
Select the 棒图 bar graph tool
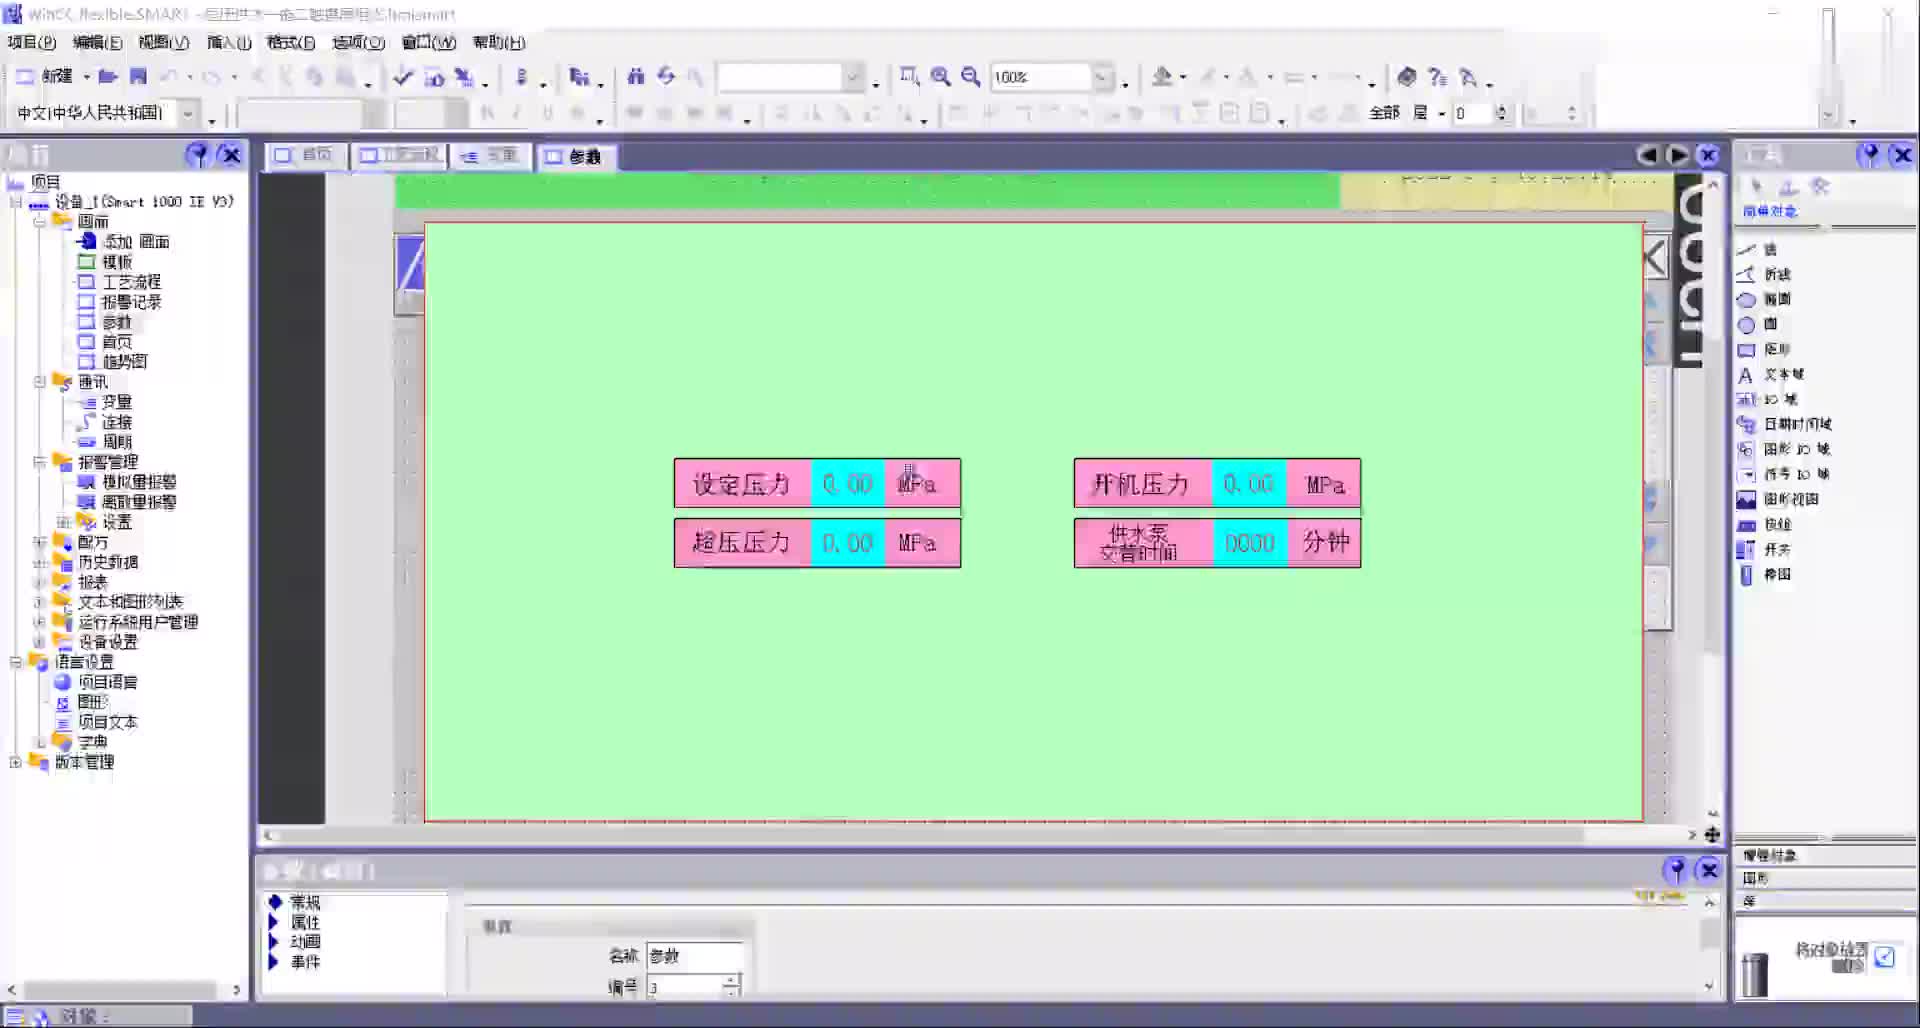point(1764,574)
